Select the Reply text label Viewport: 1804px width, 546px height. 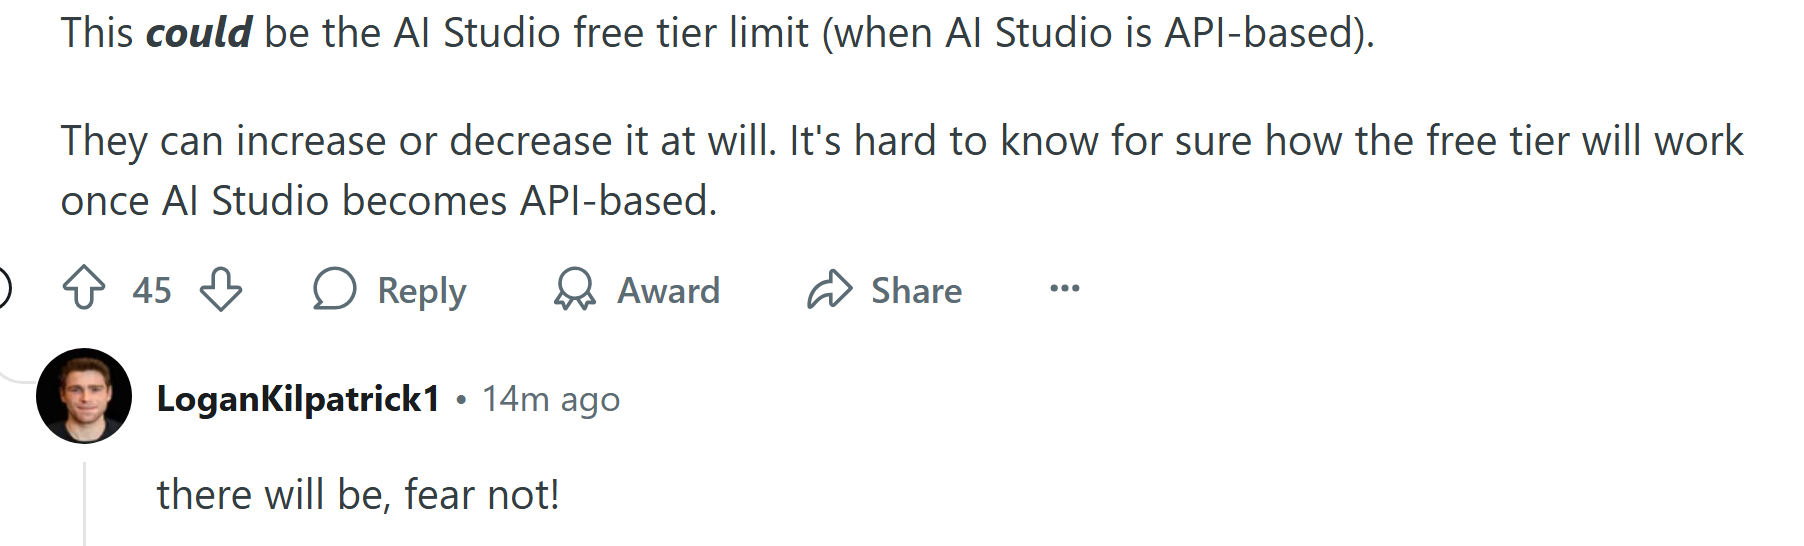pos(421,291)
